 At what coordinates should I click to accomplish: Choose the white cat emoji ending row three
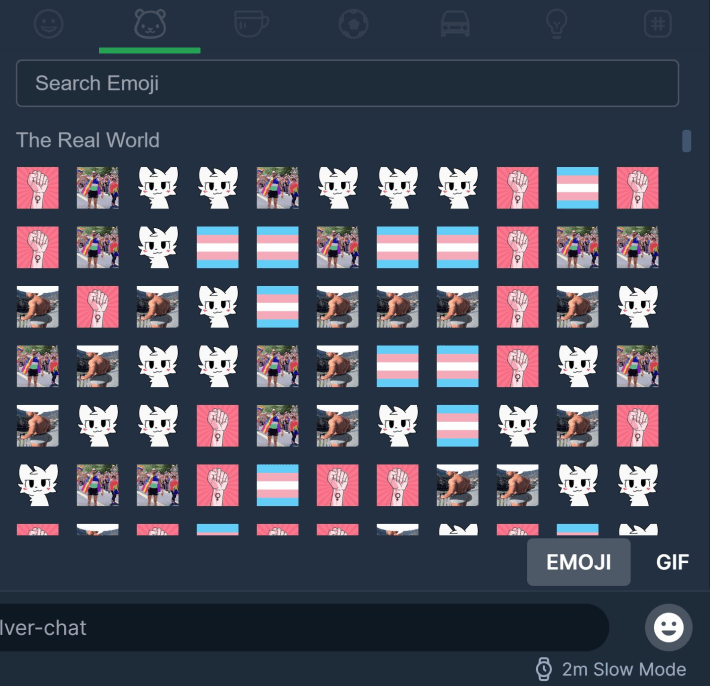point(638,307)
